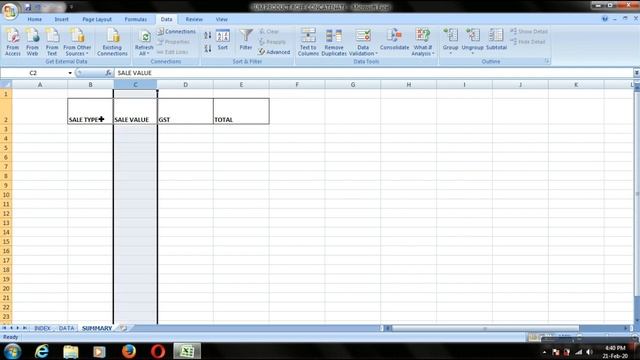640x360 pixels.
Task: Click Edit Links in Connections group
Action: point(173,52)
